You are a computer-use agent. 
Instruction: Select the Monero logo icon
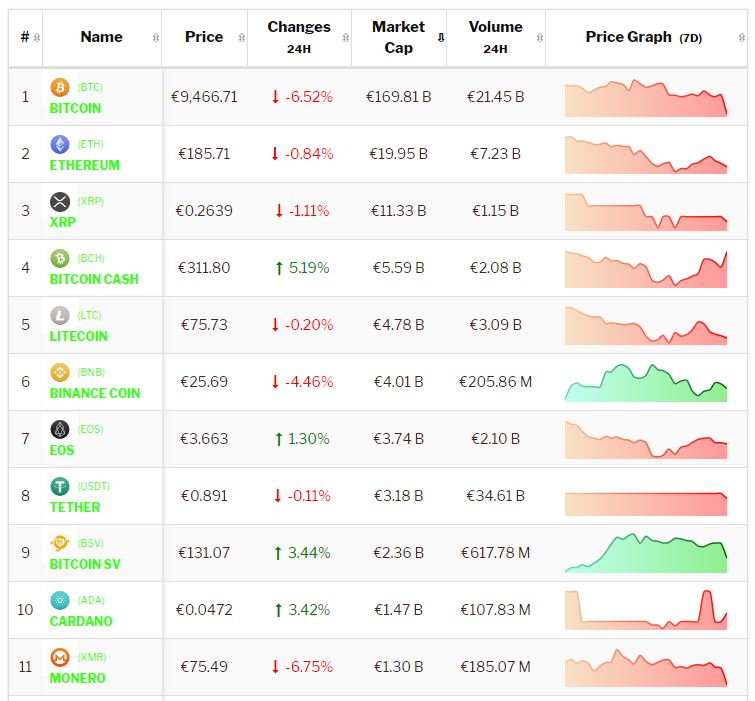pyautogui.click(x=60, y=658)
